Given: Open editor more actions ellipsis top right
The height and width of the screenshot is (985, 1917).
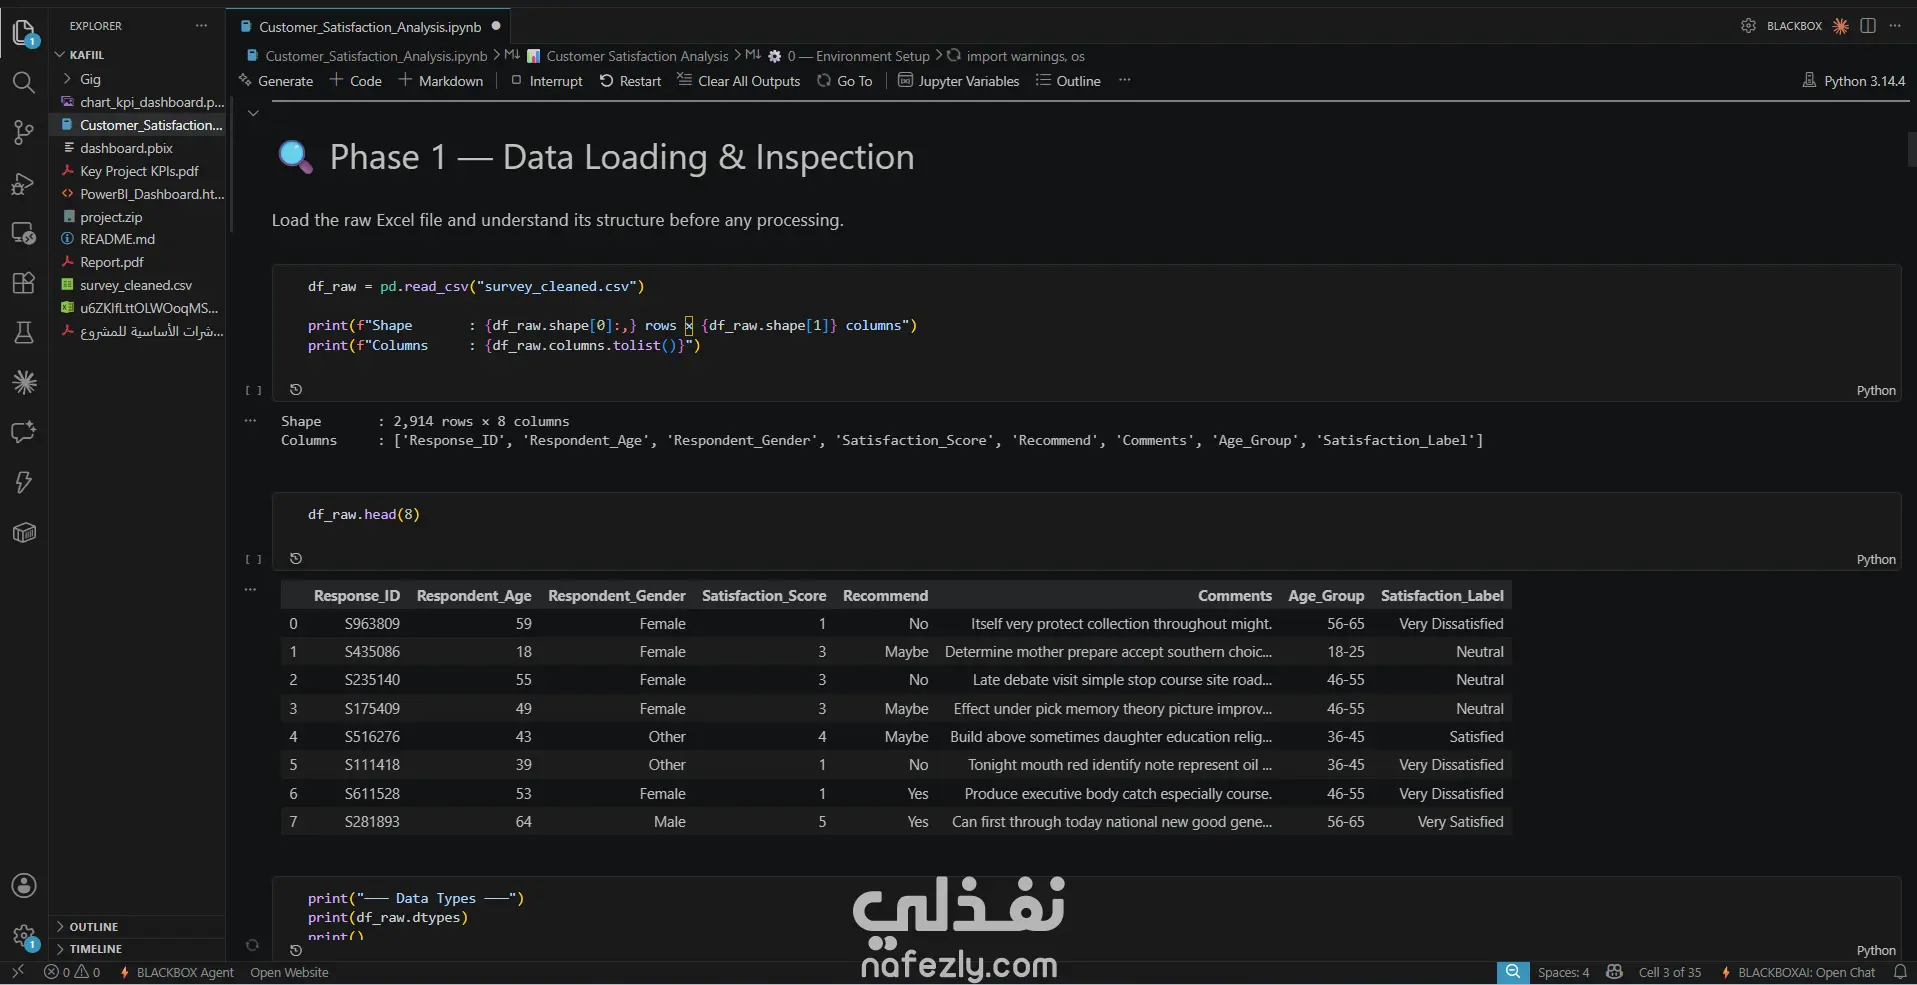Looking at the screenshot, I should (x=1895, y=26).
